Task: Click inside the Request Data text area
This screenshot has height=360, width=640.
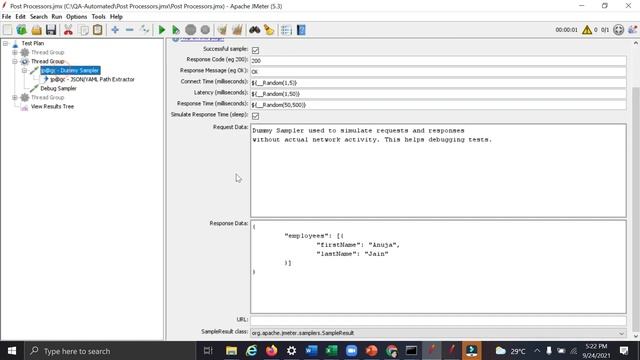Action: 438,171
